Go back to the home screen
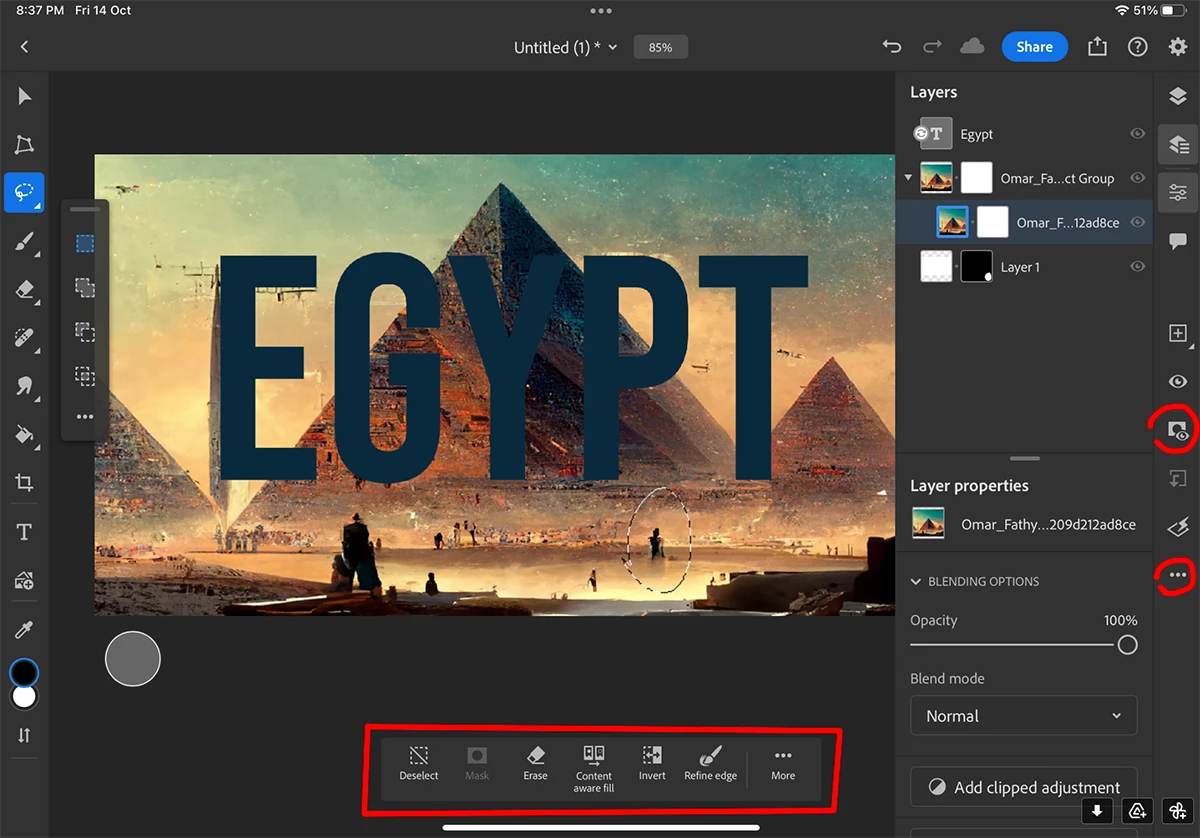This screenshot has width=1200, height=838. point(24,47)
